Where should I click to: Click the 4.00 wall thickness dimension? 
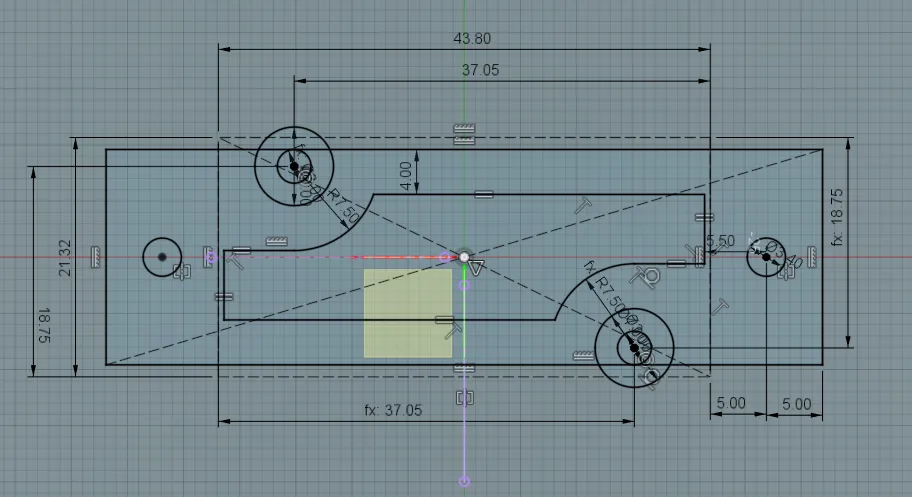pyautogui.click(x=406, y=176)
